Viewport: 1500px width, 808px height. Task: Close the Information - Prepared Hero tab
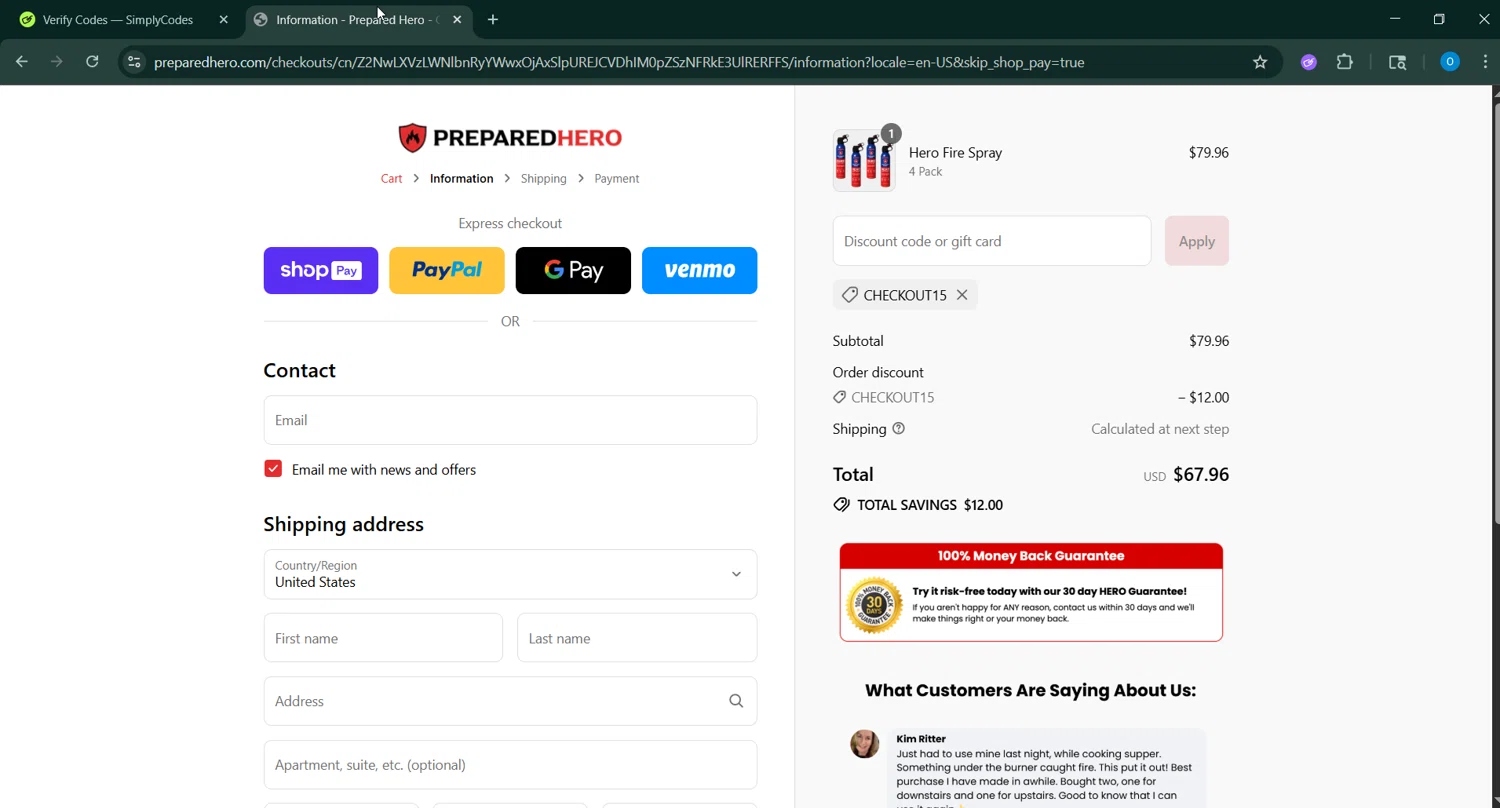pos(457,19)
